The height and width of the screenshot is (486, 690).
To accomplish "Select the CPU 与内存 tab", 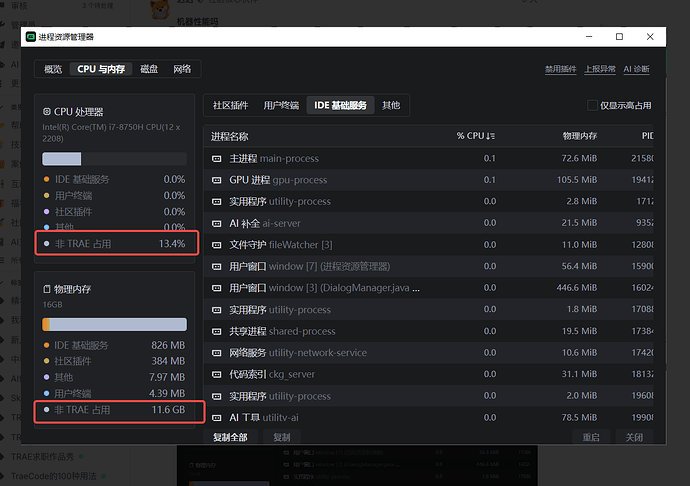I will tap(101, 69).
